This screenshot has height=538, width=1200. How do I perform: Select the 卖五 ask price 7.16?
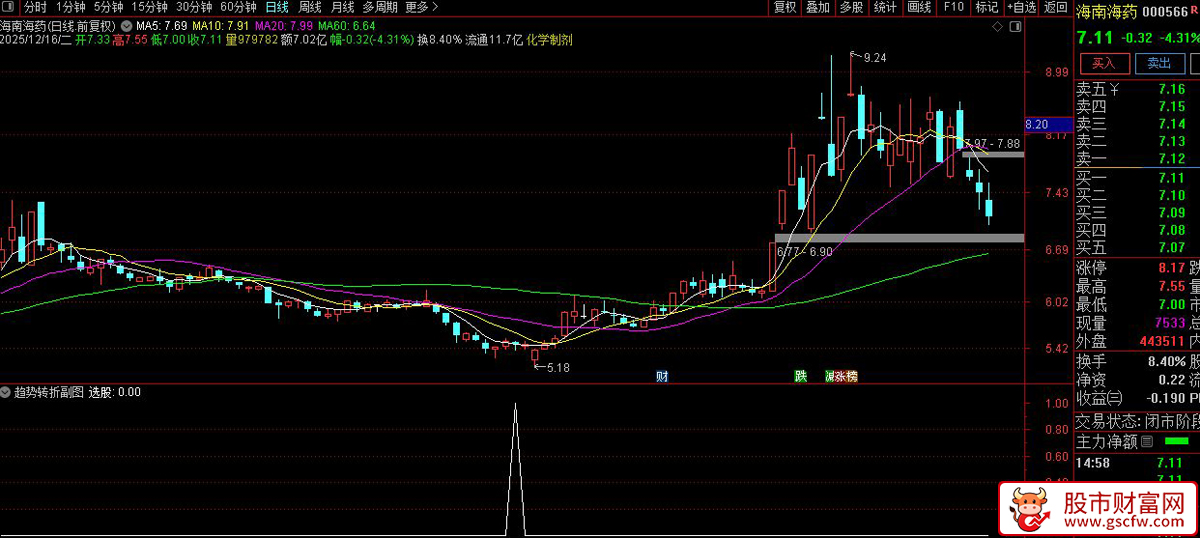coord(1170,89)
